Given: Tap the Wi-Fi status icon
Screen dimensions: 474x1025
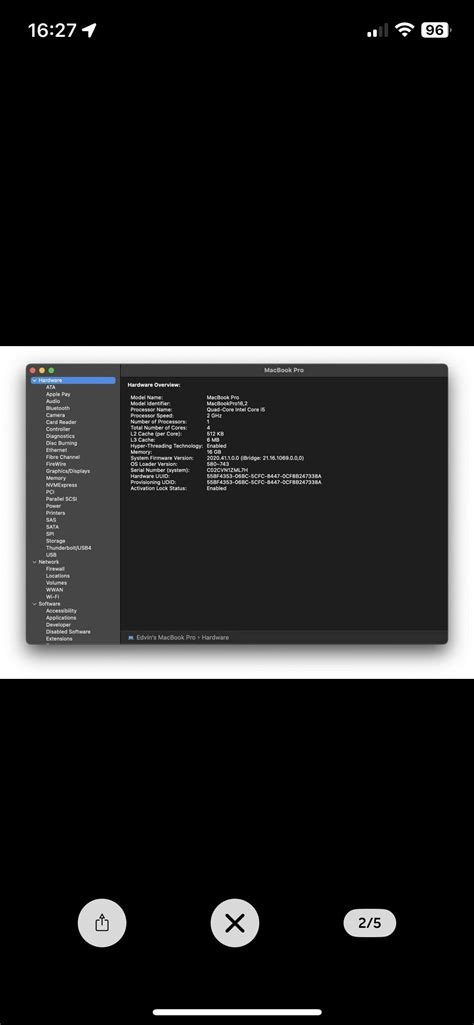Looking at the screenshot, I should pos(405,30).
